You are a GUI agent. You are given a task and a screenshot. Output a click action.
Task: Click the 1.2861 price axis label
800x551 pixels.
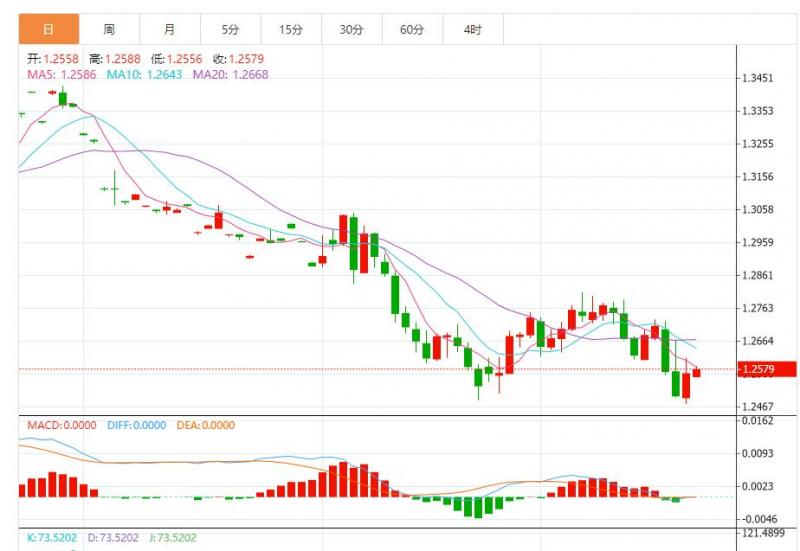(x=758, y=275)
